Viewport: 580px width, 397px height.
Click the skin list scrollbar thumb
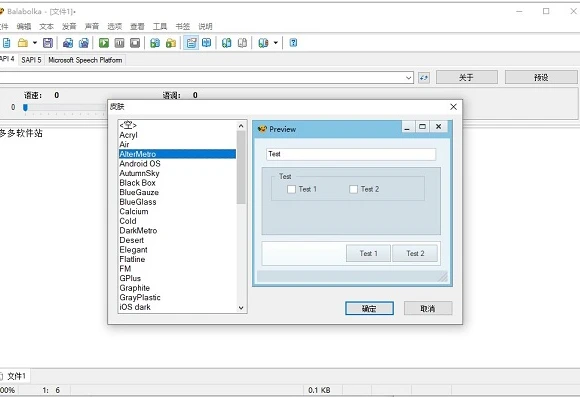point(241,167)
